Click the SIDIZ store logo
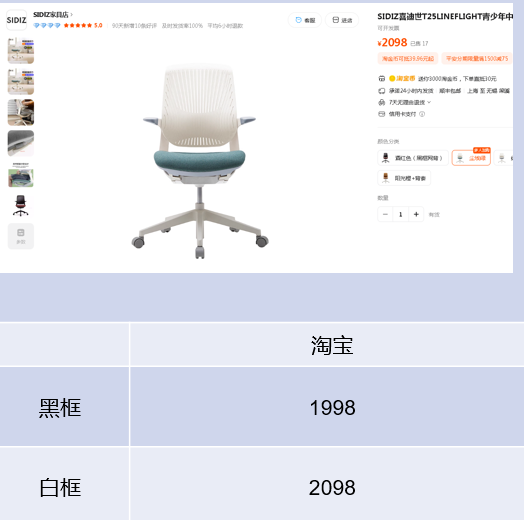Screen dimensions: 524x520 [16, 20]
